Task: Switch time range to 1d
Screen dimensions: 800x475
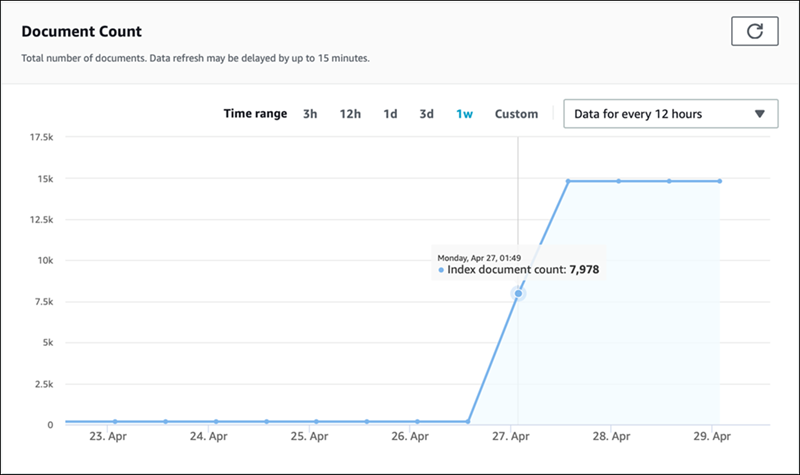Action: 390,114
